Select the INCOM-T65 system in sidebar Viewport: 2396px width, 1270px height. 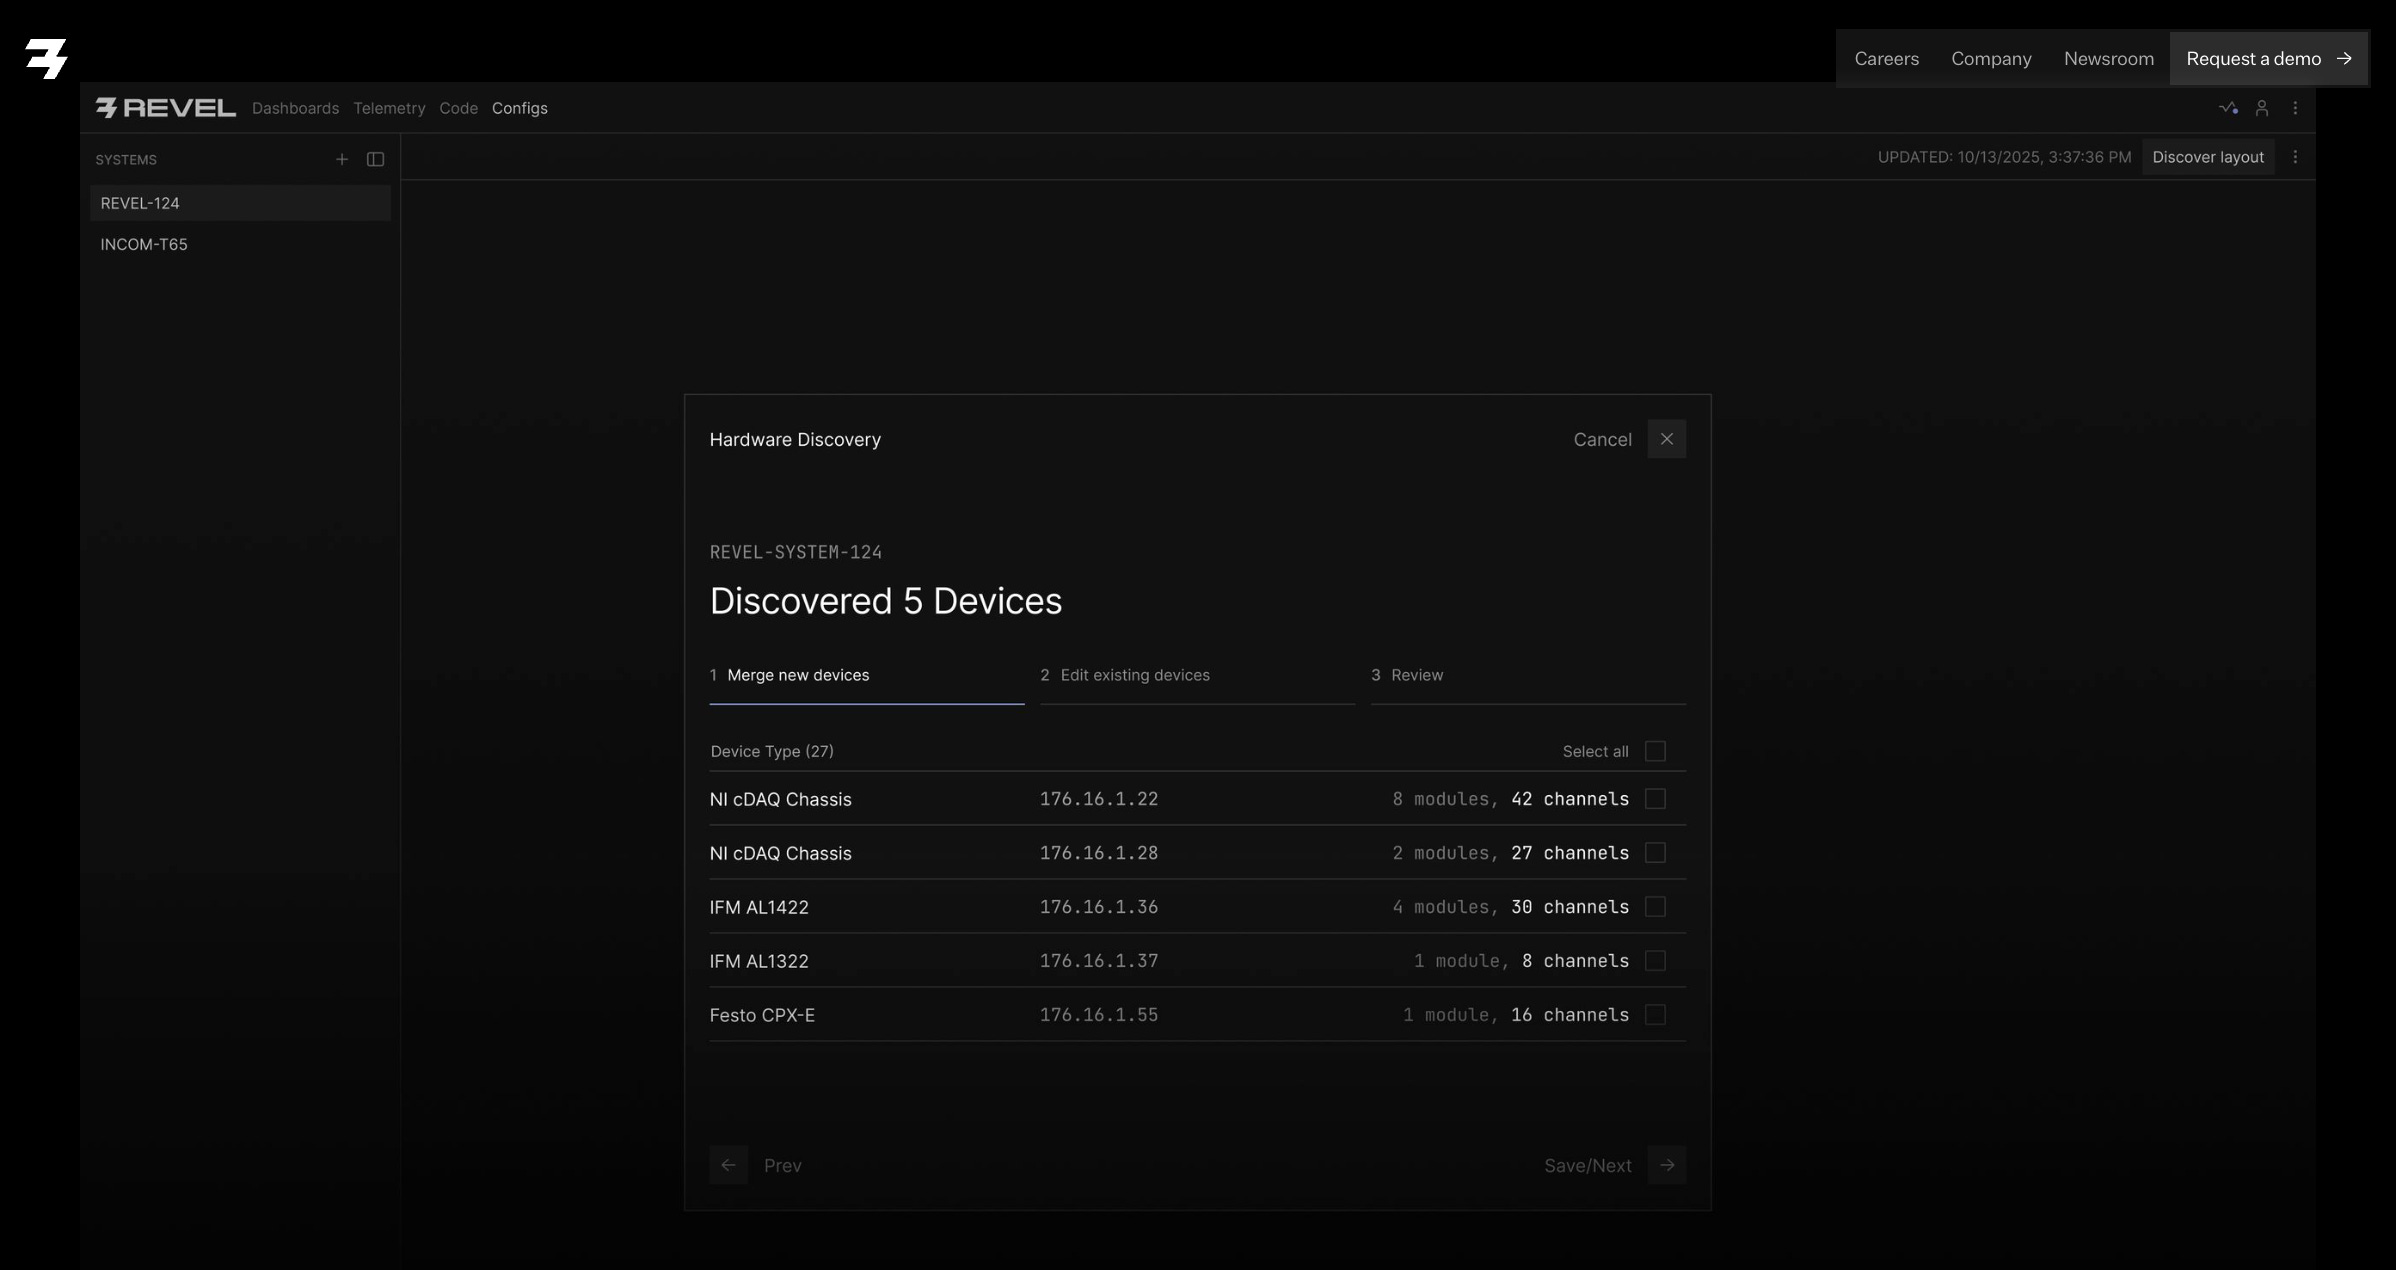(x=144, y=244)
